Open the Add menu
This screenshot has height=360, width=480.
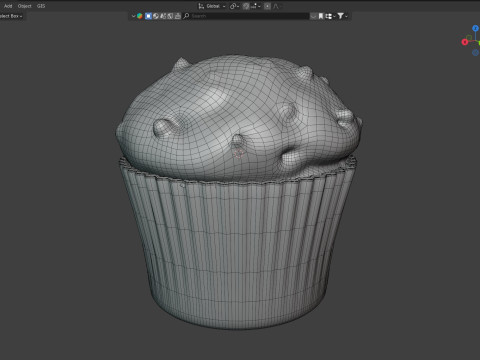pos(8,6)
